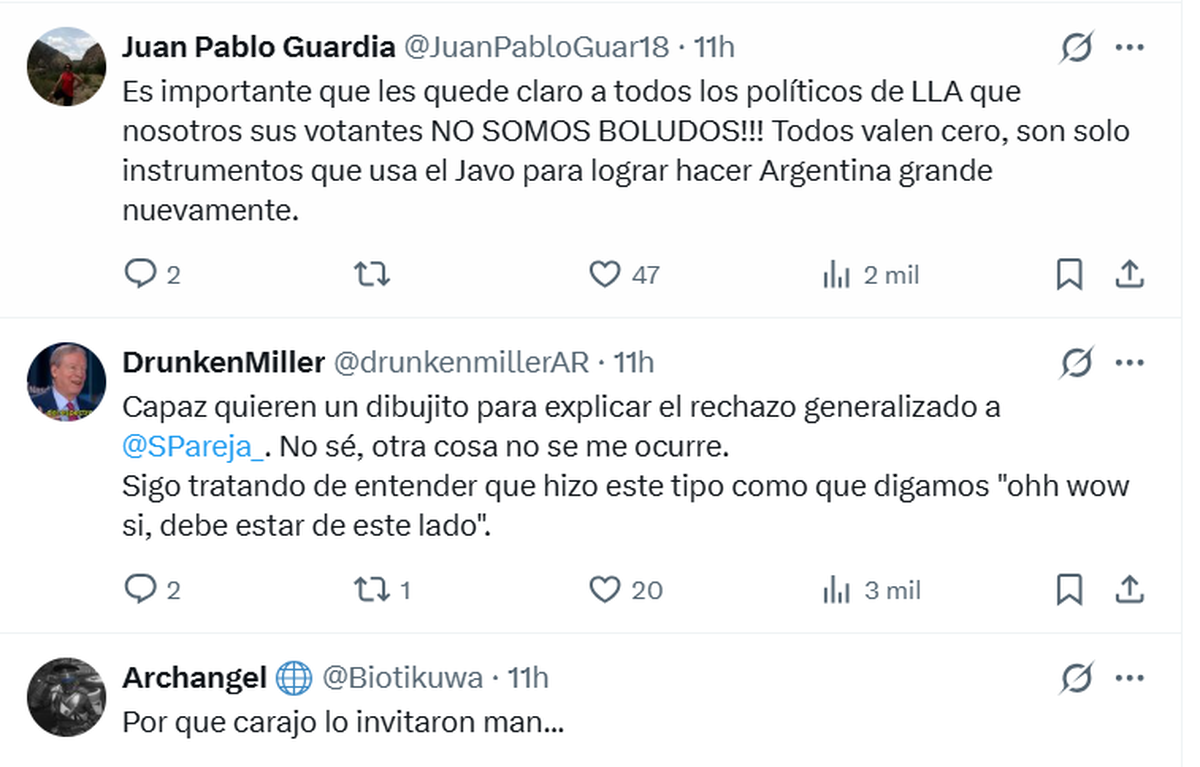Open the @drunkenmillerAR profile handle
1200x767 pixels.
click(460, 363)
